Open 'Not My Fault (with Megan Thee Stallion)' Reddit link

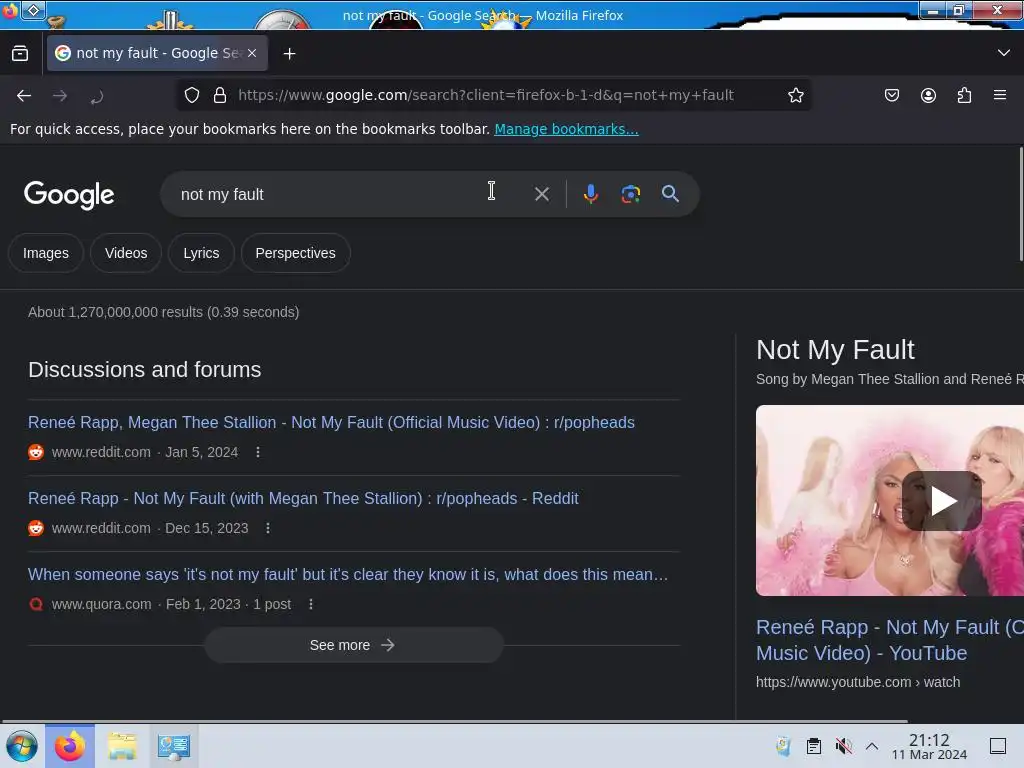303,498
